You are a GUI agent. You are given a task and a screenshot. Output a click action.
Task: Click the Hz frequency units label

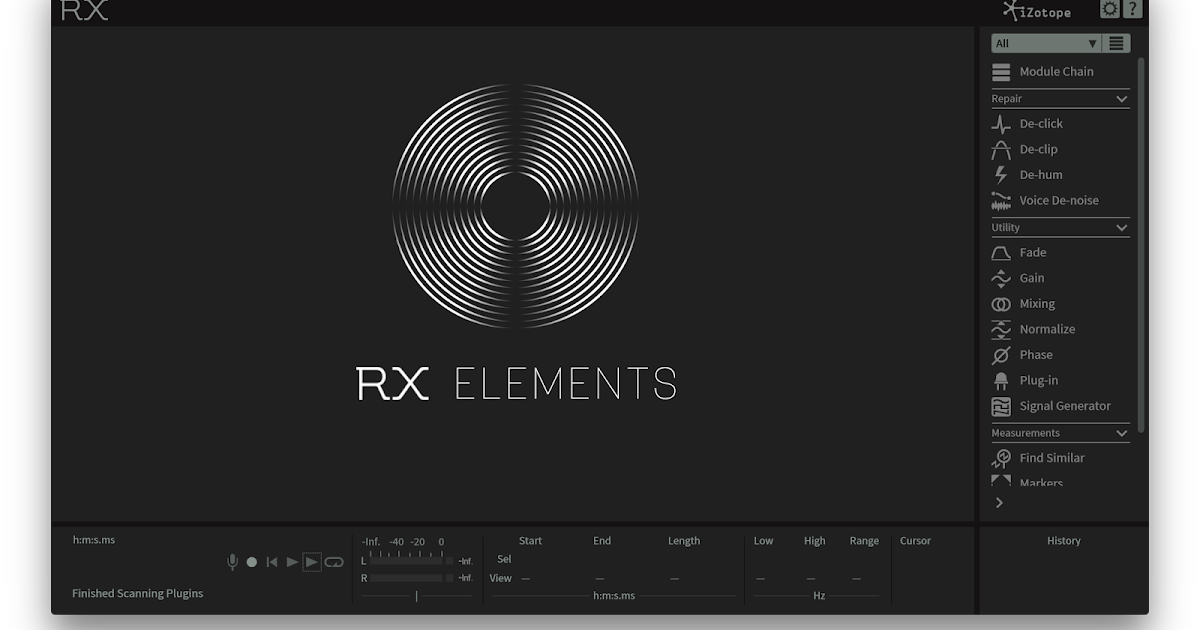[819, 596]
